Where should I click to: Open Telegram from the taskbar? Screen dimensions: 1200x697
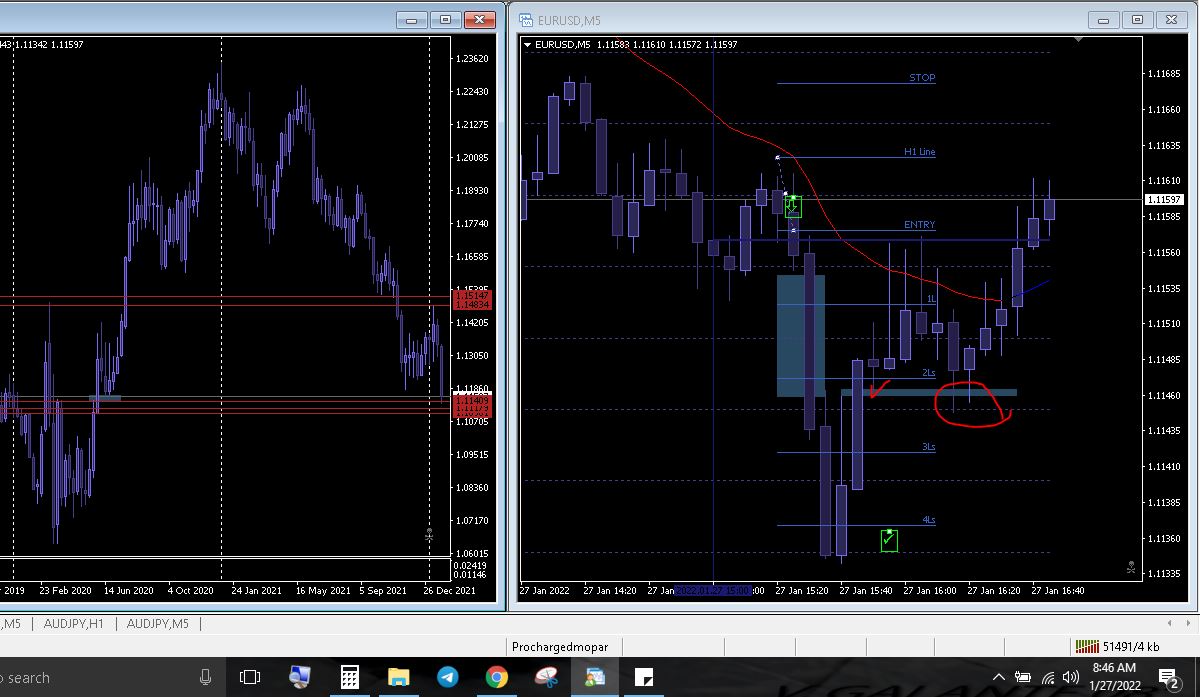coord(448,677)
